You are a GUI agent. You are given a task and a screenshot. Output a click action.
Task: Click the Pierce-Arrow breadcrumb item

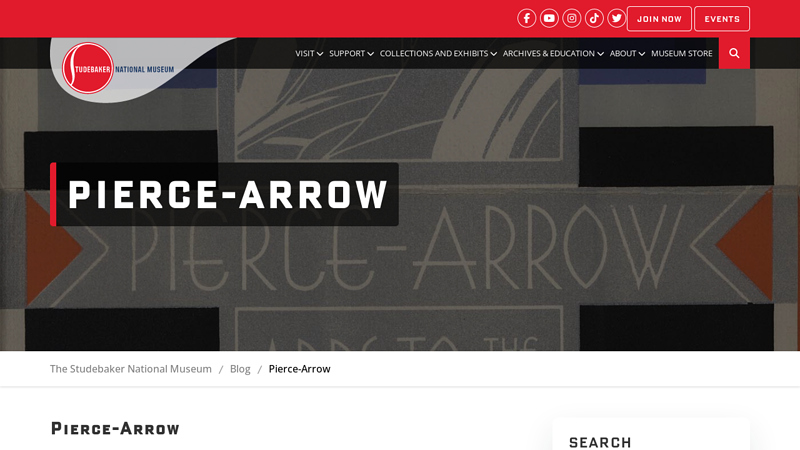pos(299,369)
